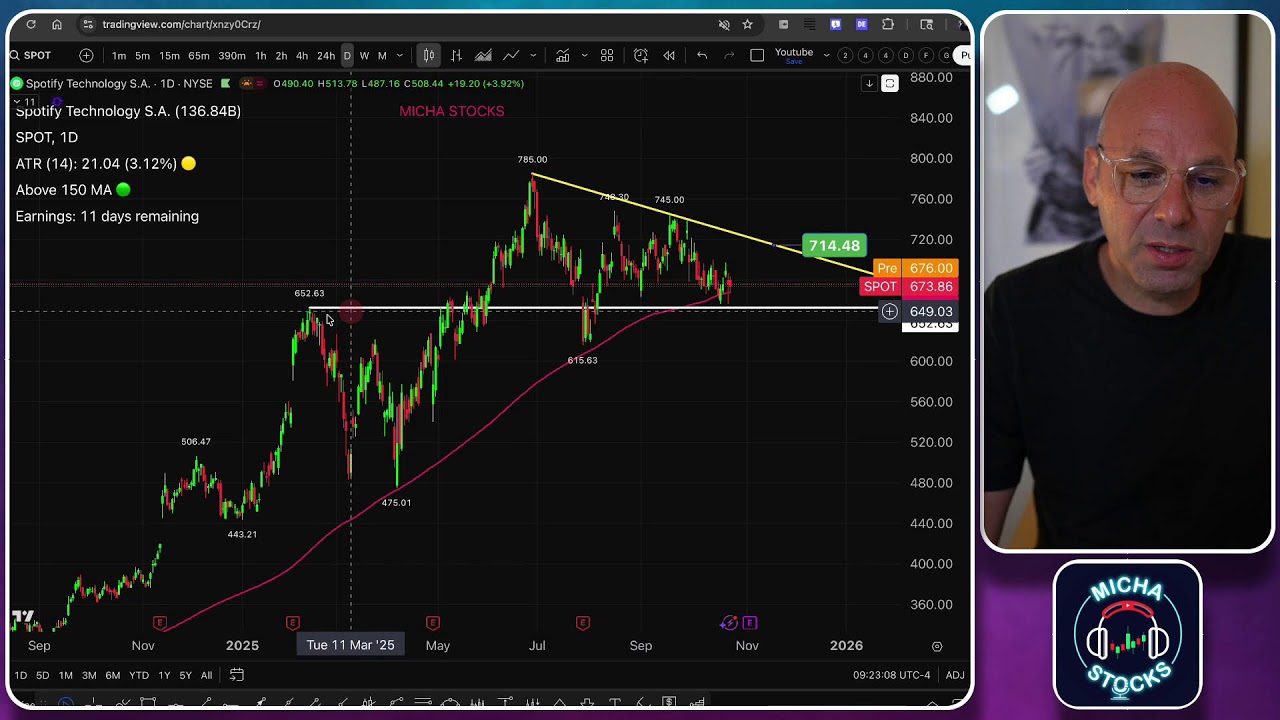Click the lightning event marker on time axis
1280x720 pixels.
[x=729, y=623]
